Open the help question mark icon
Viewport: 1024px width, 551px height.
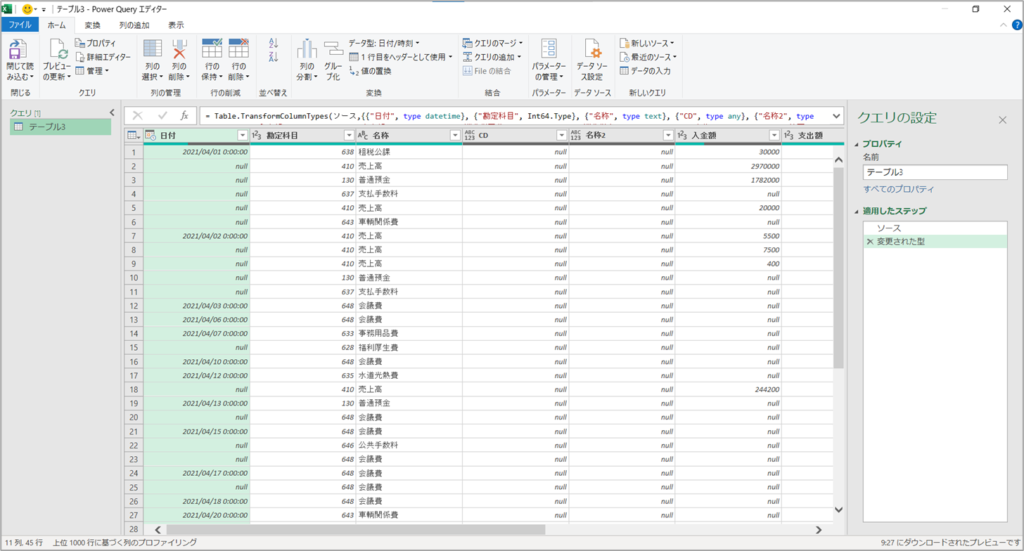[1017, 25]
